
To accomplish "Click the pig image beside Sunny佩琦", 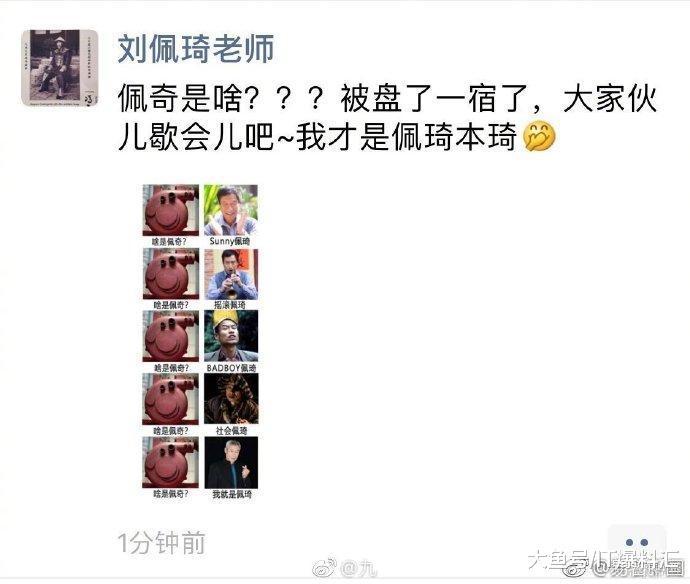I will (171, 210).
